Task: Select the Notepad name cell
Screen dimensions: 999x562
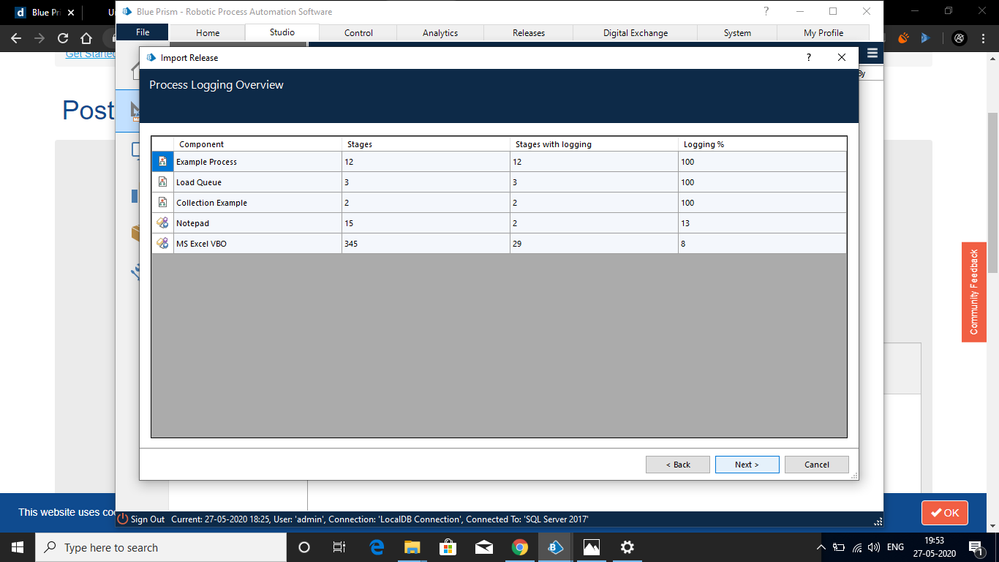Action: pyautogui.click(x=257, y=223)
